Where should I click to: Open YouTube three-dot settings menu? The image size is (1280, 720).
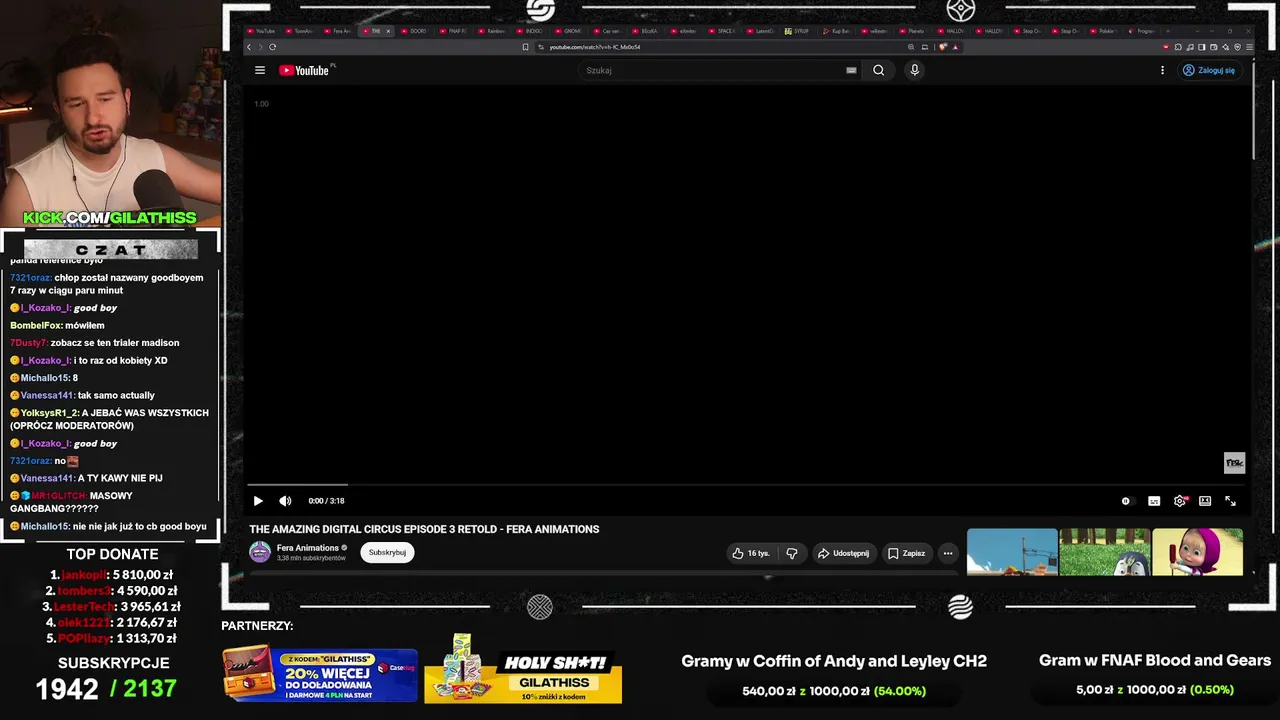[x=1162, y=70]
